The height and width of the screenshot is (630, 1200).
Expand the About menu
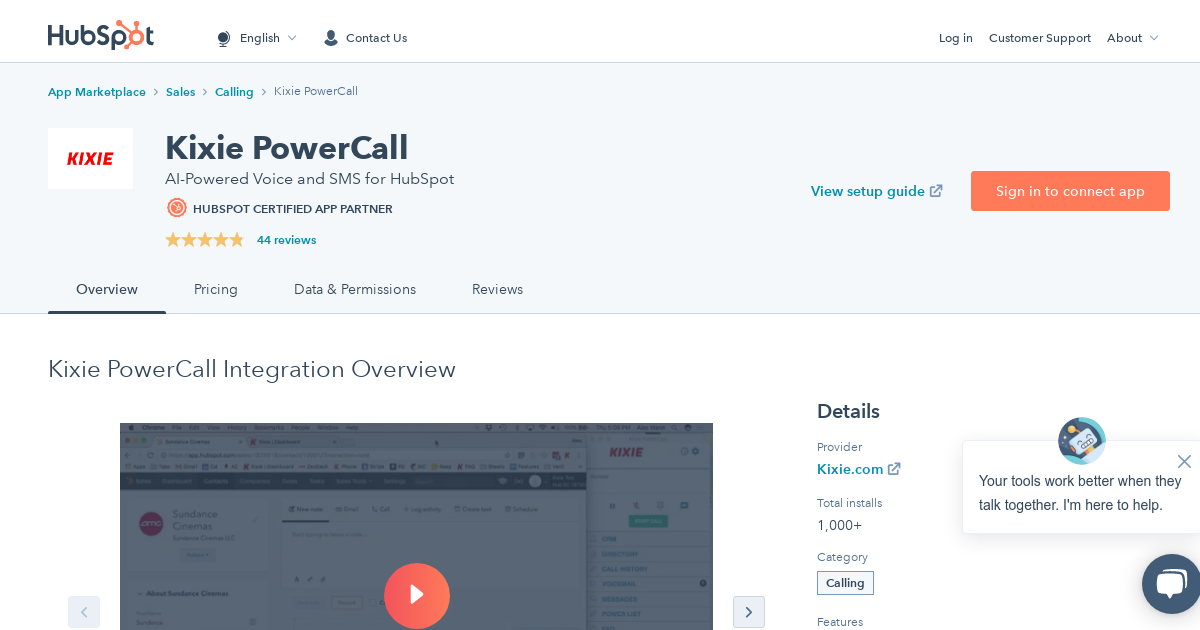click(1132, 38)
